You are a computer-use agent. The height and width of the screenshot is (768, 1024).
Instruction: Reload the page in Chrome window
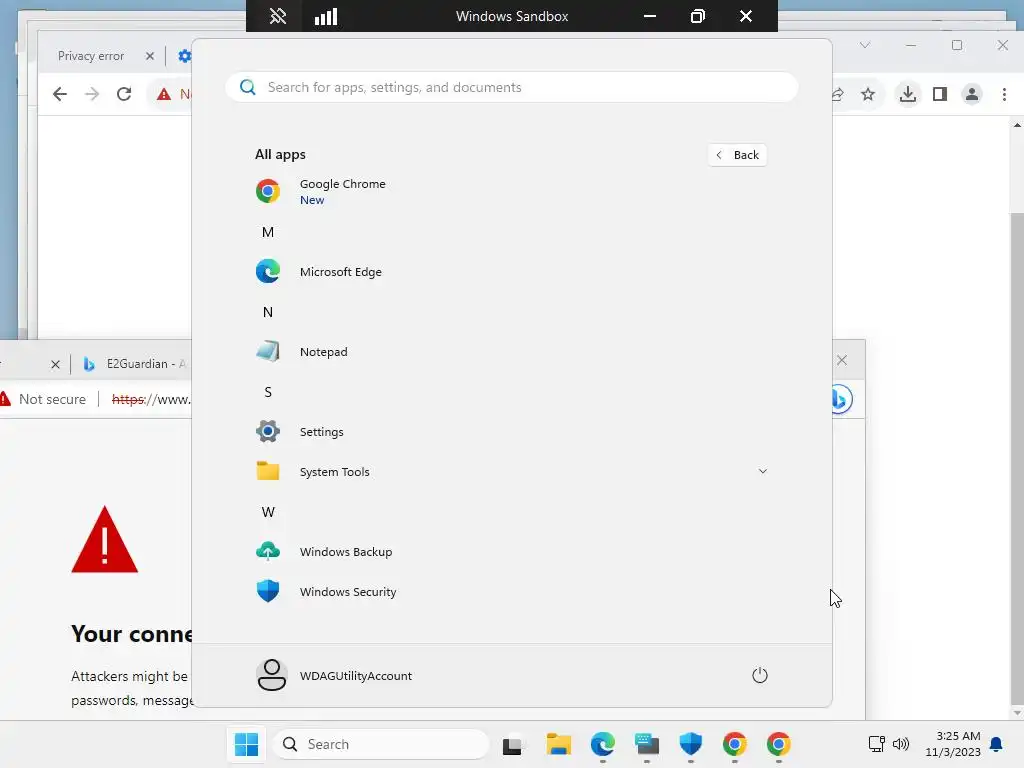(x=124, y=94)
